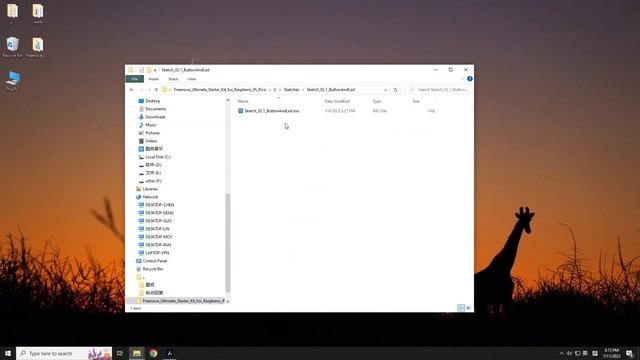Image resolution: width=640 pixels, height=360 pixels.
Task: Open Recycle Bin on the desktop
Action: pyautogui.click(x=12, y=47)
